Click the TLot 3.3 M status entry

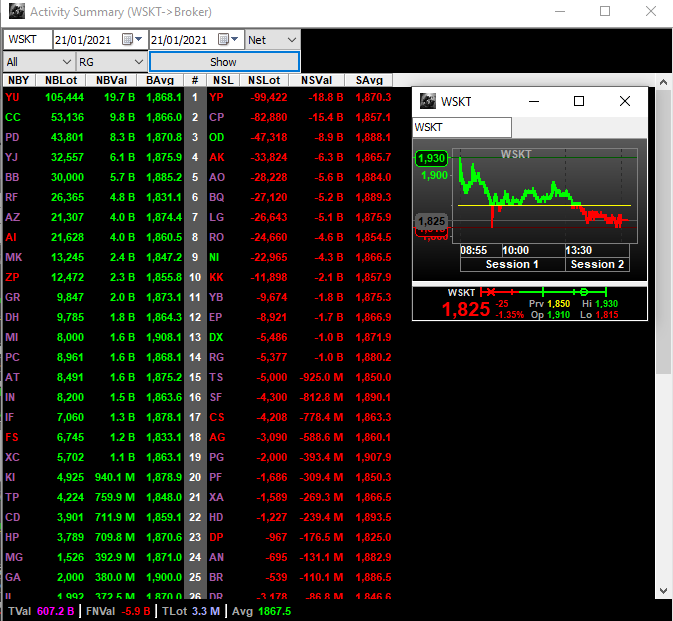[191, 611]
